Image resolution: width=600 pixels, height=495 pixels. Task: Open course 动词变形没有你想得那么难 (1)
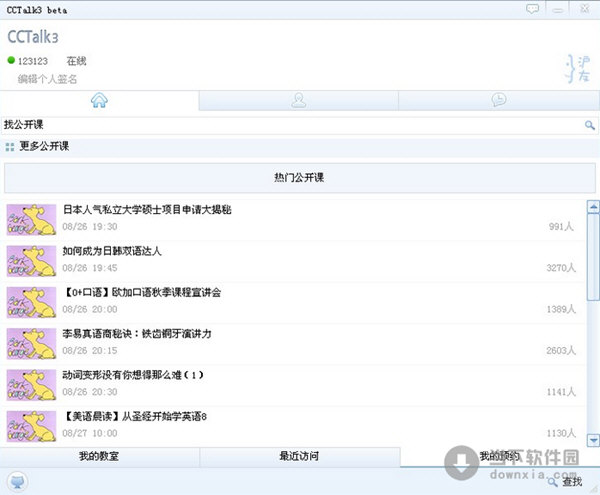coord(133,375)
